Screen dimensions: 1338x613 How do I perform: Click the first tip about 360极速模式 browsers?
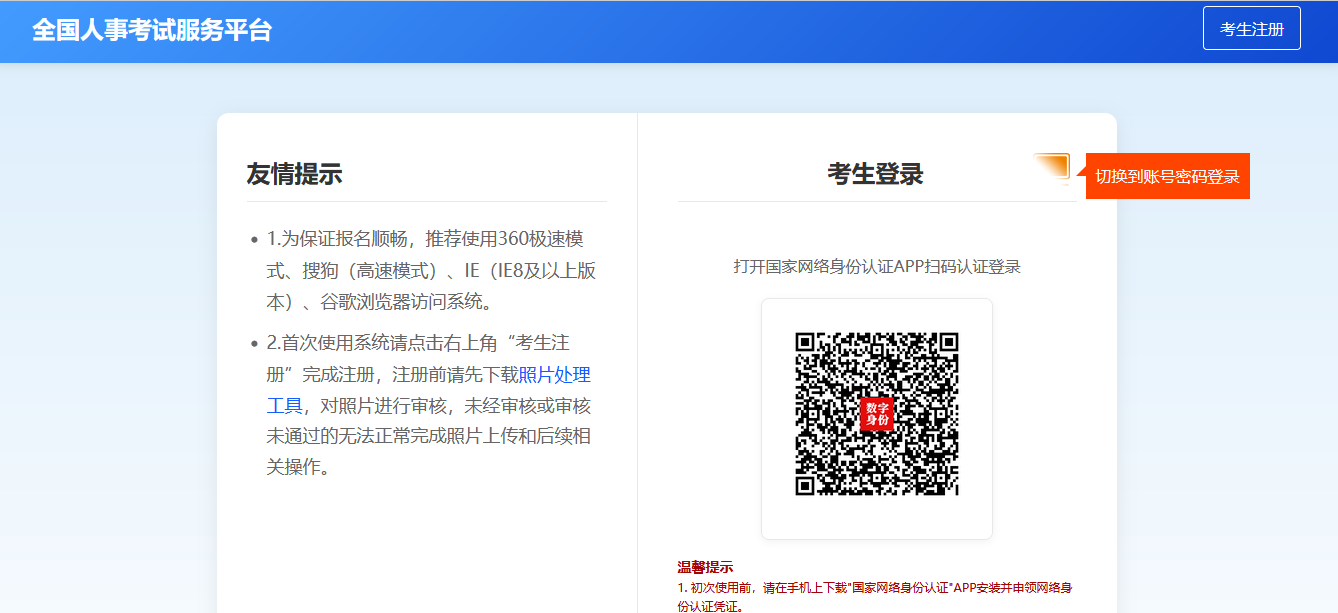(x=430, y=270)
